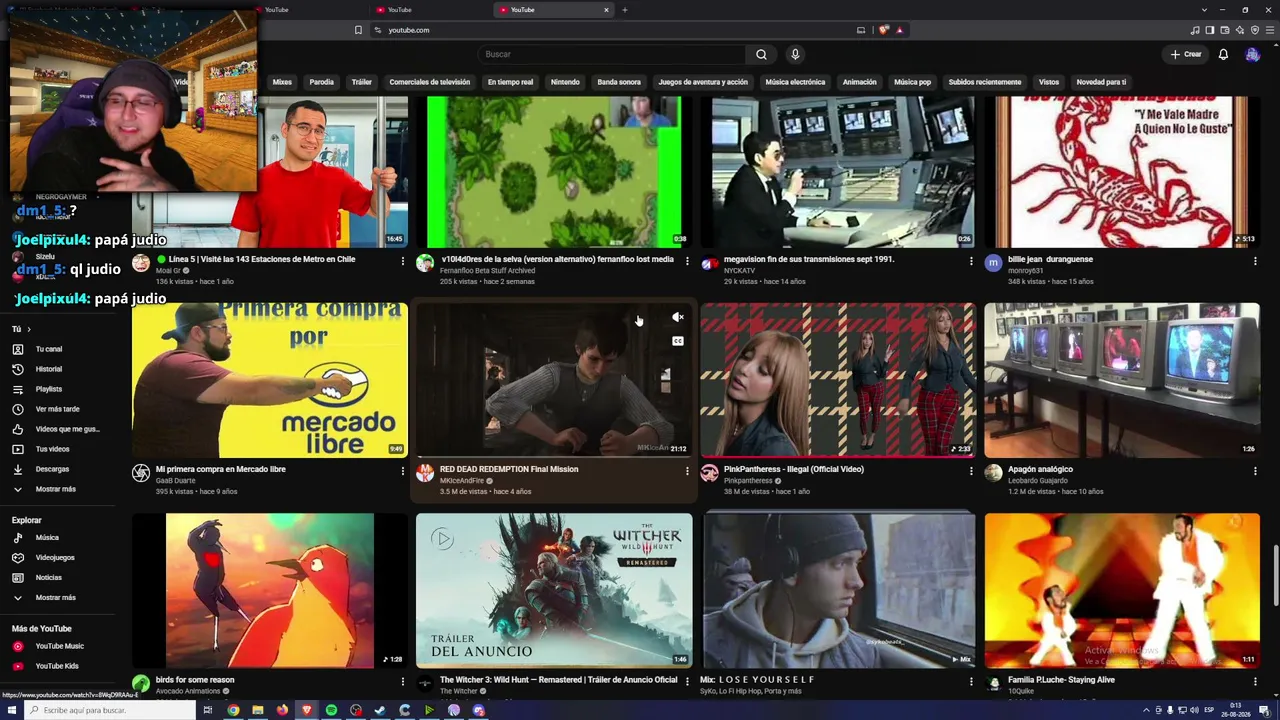Select the Música pop filter chip

point(912,82)
